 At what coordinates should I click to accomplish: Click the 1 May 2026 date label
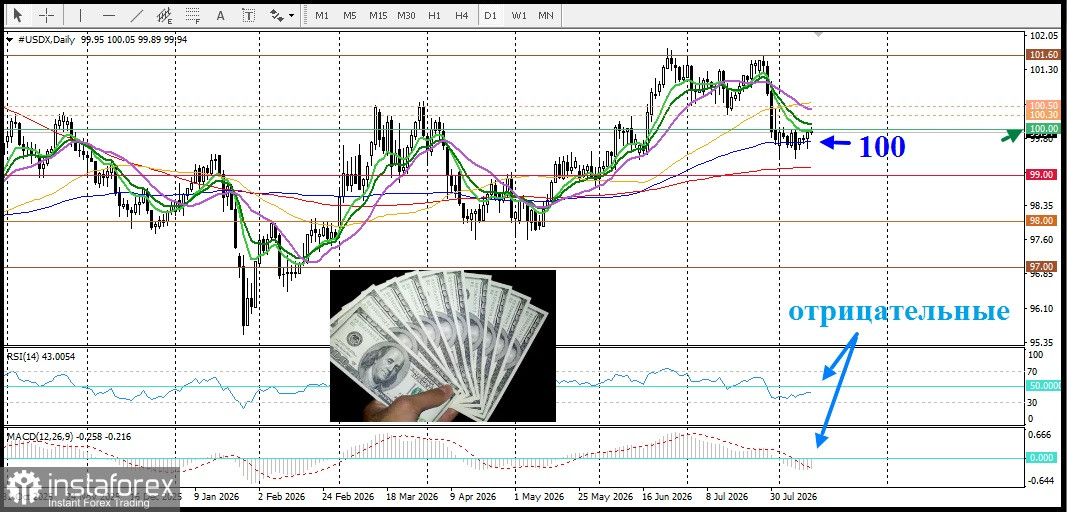[539, 496]
